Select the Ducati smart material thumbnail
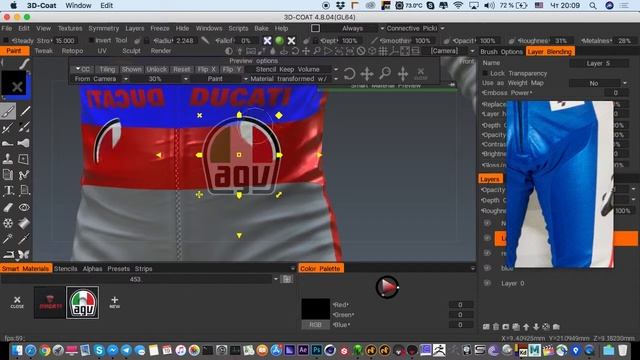Image resolution: width=640 pixels, height=360 pixels. tap(50, 302)
